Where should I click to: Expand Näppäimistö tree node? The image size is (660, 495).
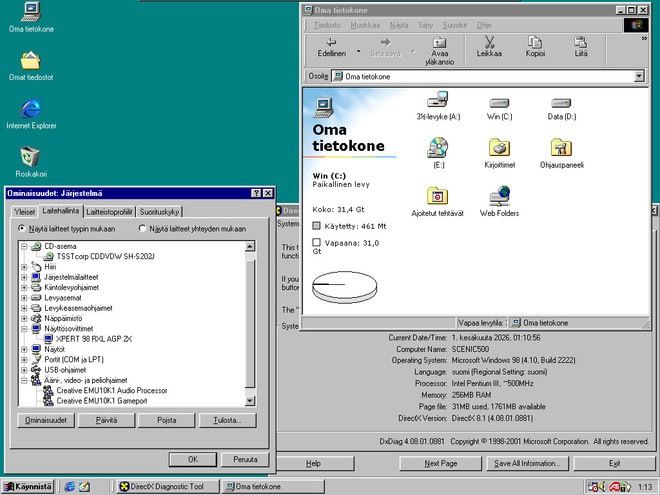point(24,318)
